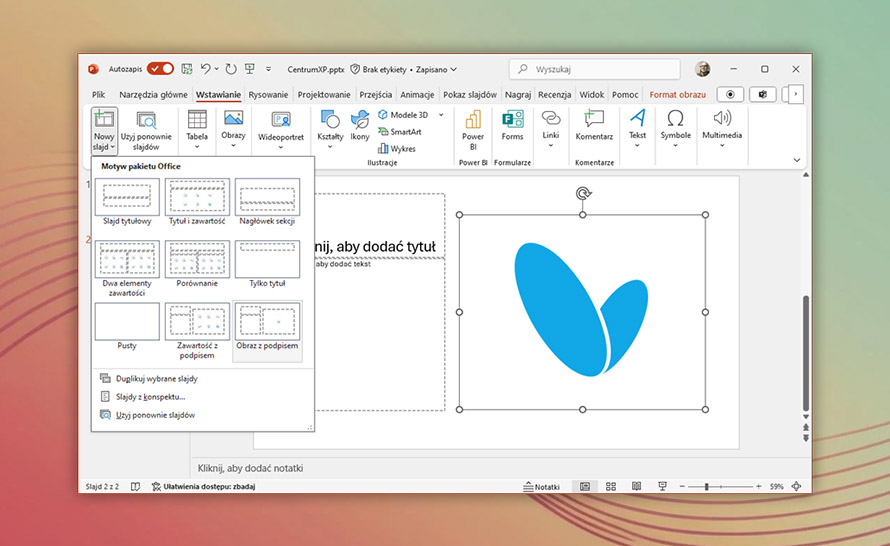Switch to the Narzędzia główne tab
The height and width of the screenshot is (546, 890).
(x=153, y=95)
